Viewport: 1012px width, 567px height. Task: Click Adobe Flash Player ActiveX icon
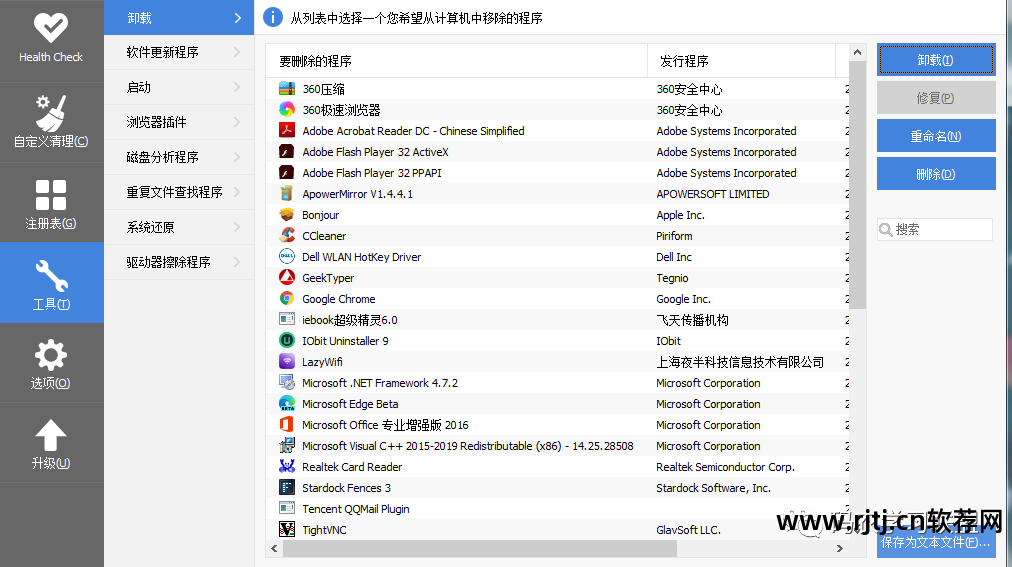point(287,152)
